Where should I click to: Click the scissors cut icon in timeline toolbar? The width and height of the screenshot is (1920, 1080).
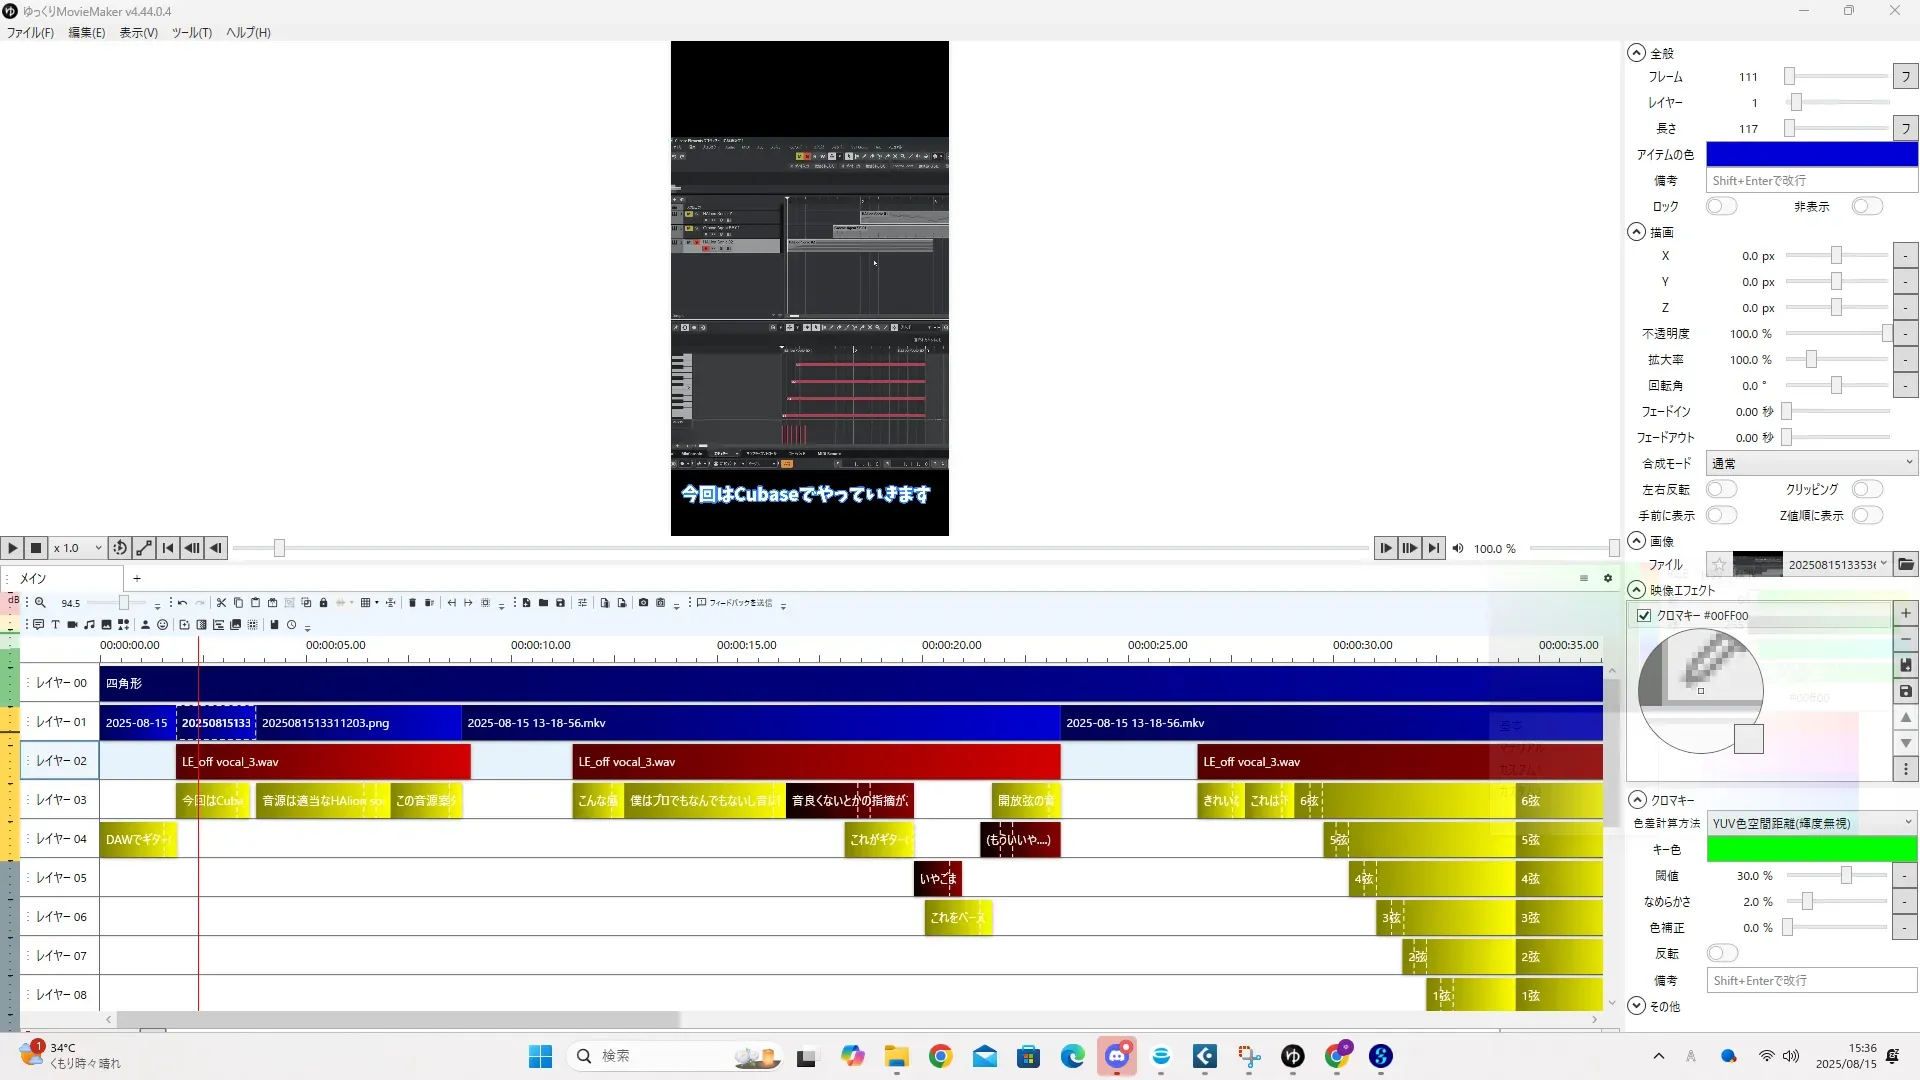221,603
